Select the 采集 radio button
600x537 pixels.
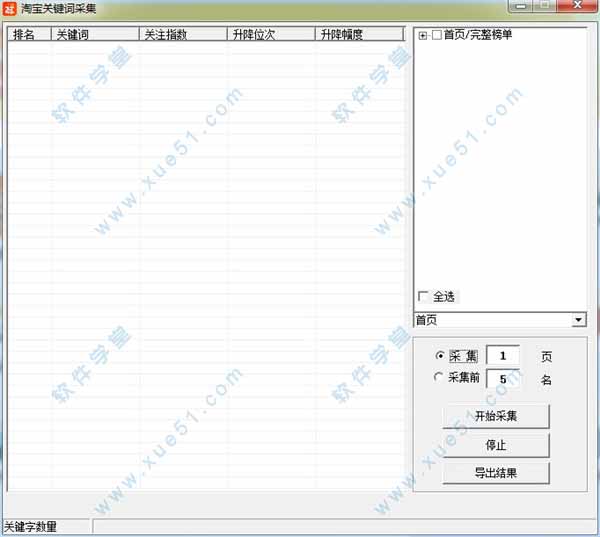click(439, 356)
